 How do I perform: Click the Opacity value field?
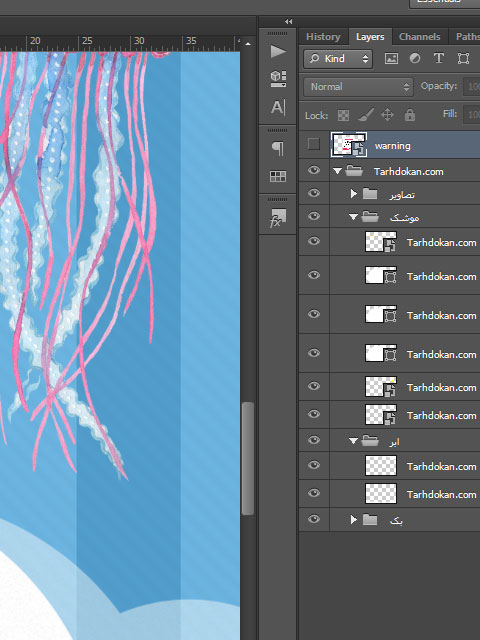tap(472, 87)
